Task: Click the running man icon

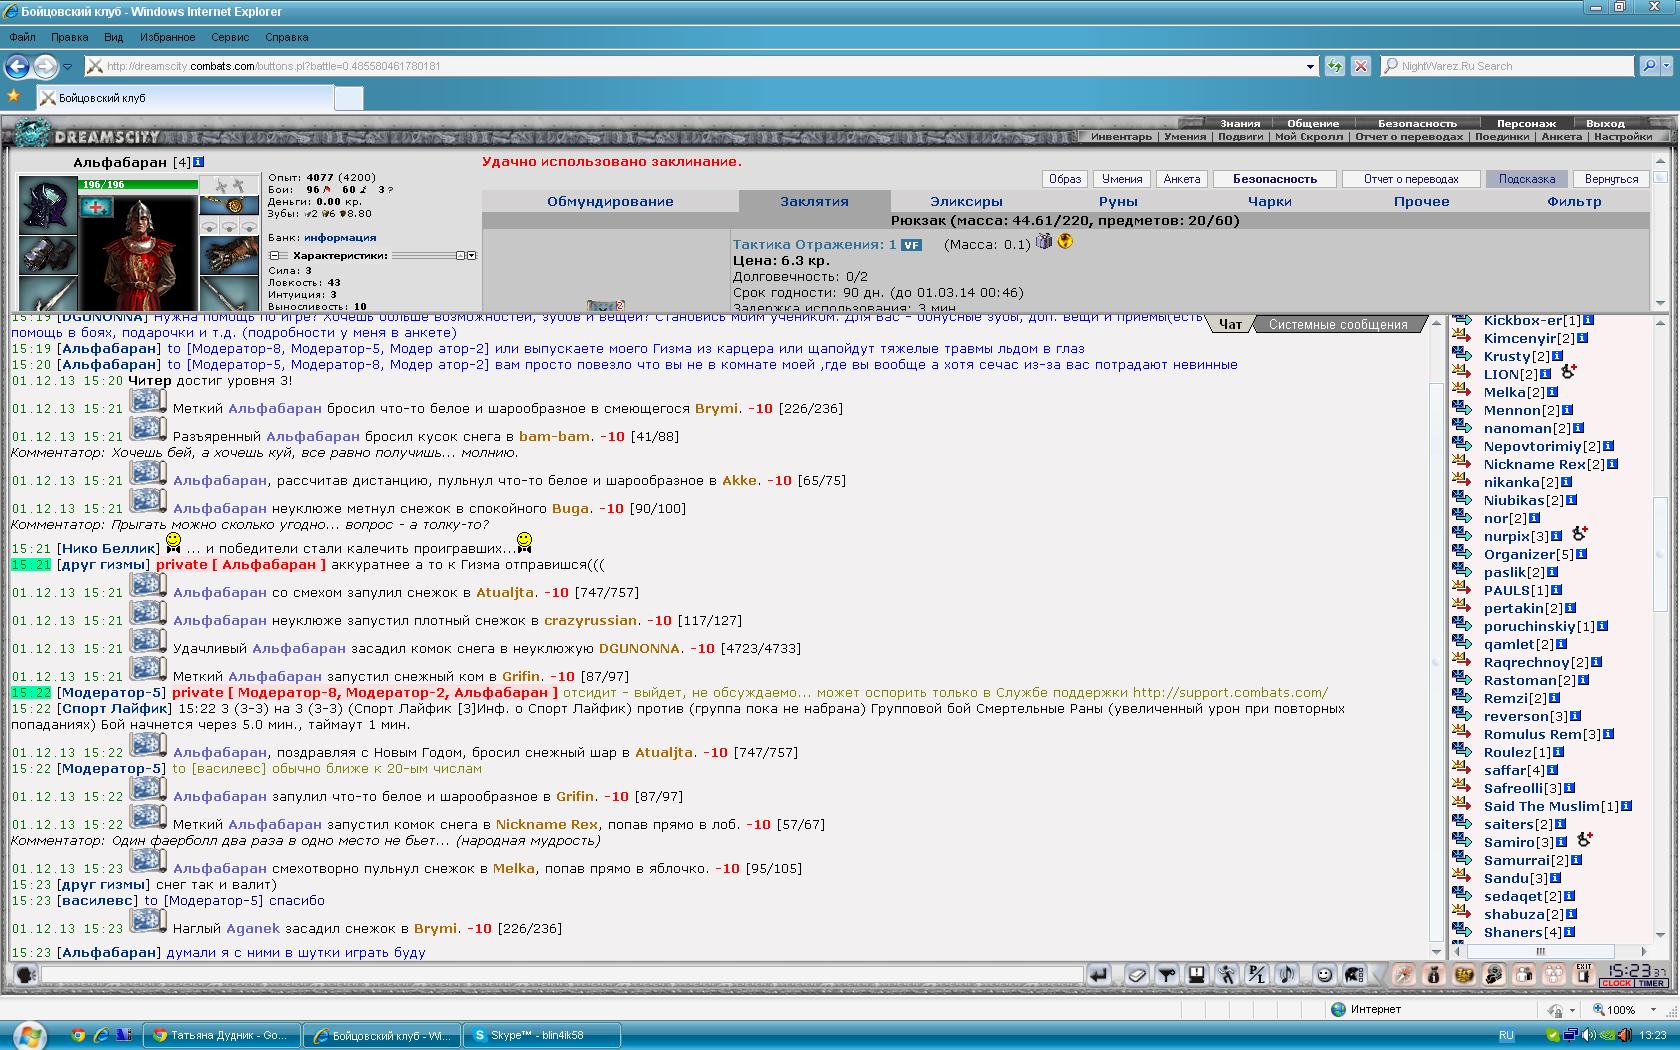Action: pos(1227,975)
